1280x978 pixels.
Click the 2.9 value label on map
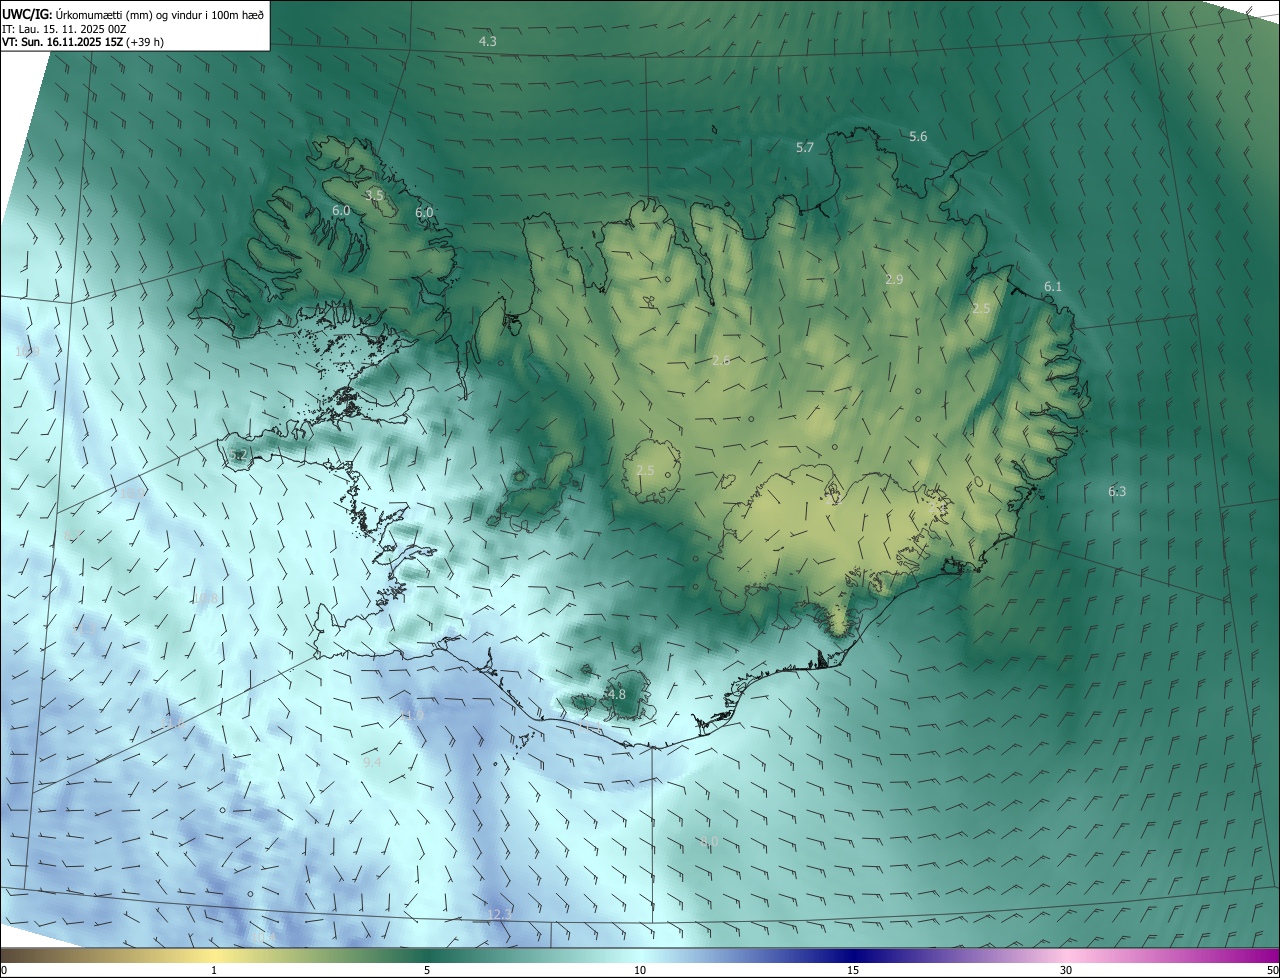tap(894, 279)
